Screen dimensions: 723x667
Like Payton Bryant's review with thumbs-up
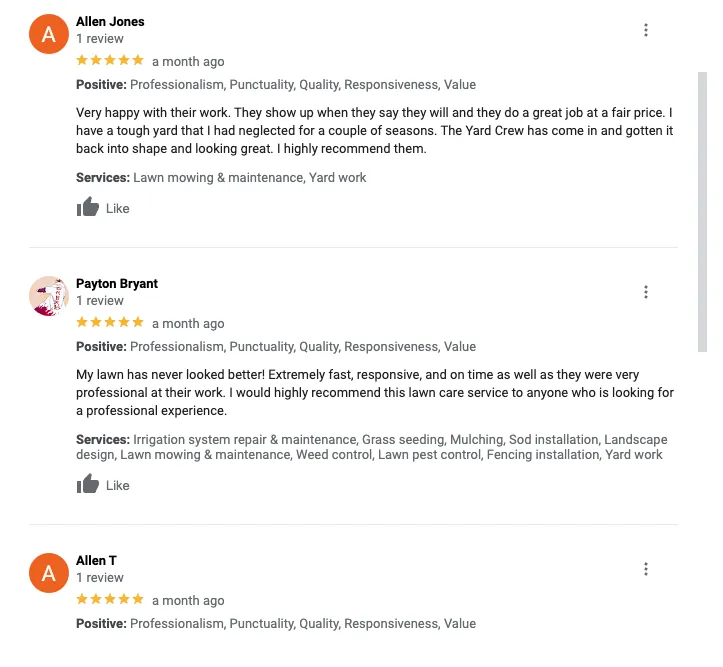coord(89,485)
